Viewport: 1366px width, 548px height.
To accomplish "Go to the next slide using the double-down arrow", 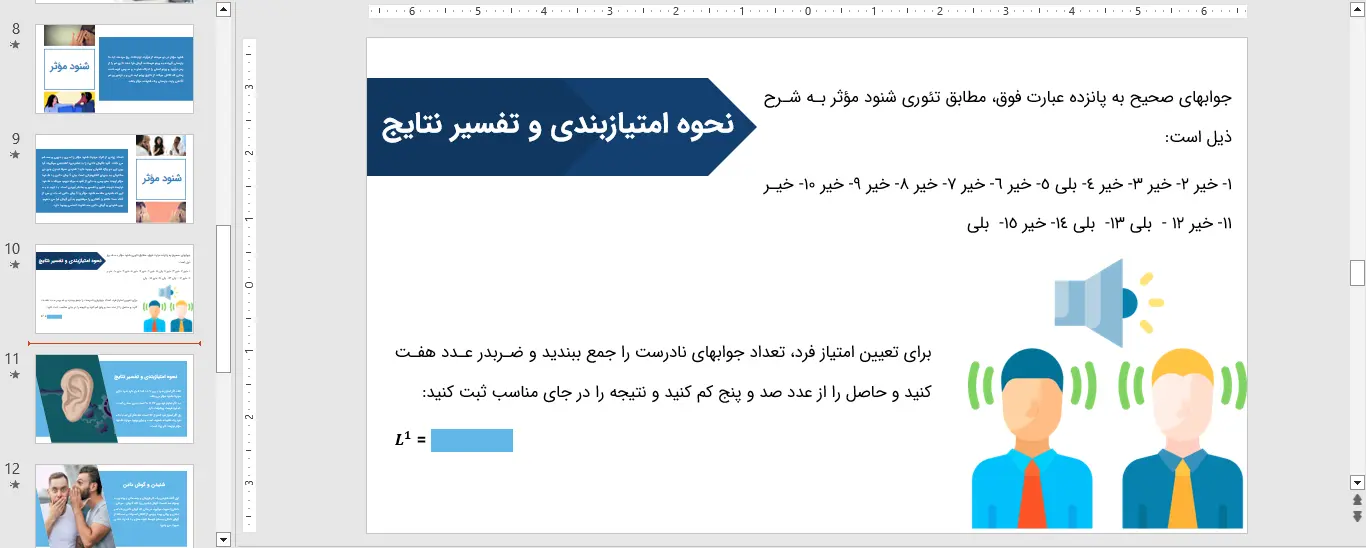I will click(1357, 516).
